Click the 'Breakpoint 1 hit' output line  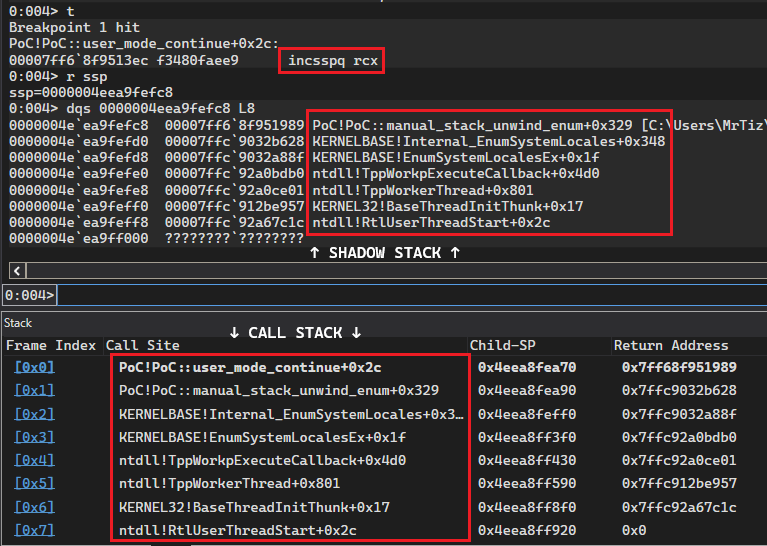pyautogui.click(x=74, y=27)
